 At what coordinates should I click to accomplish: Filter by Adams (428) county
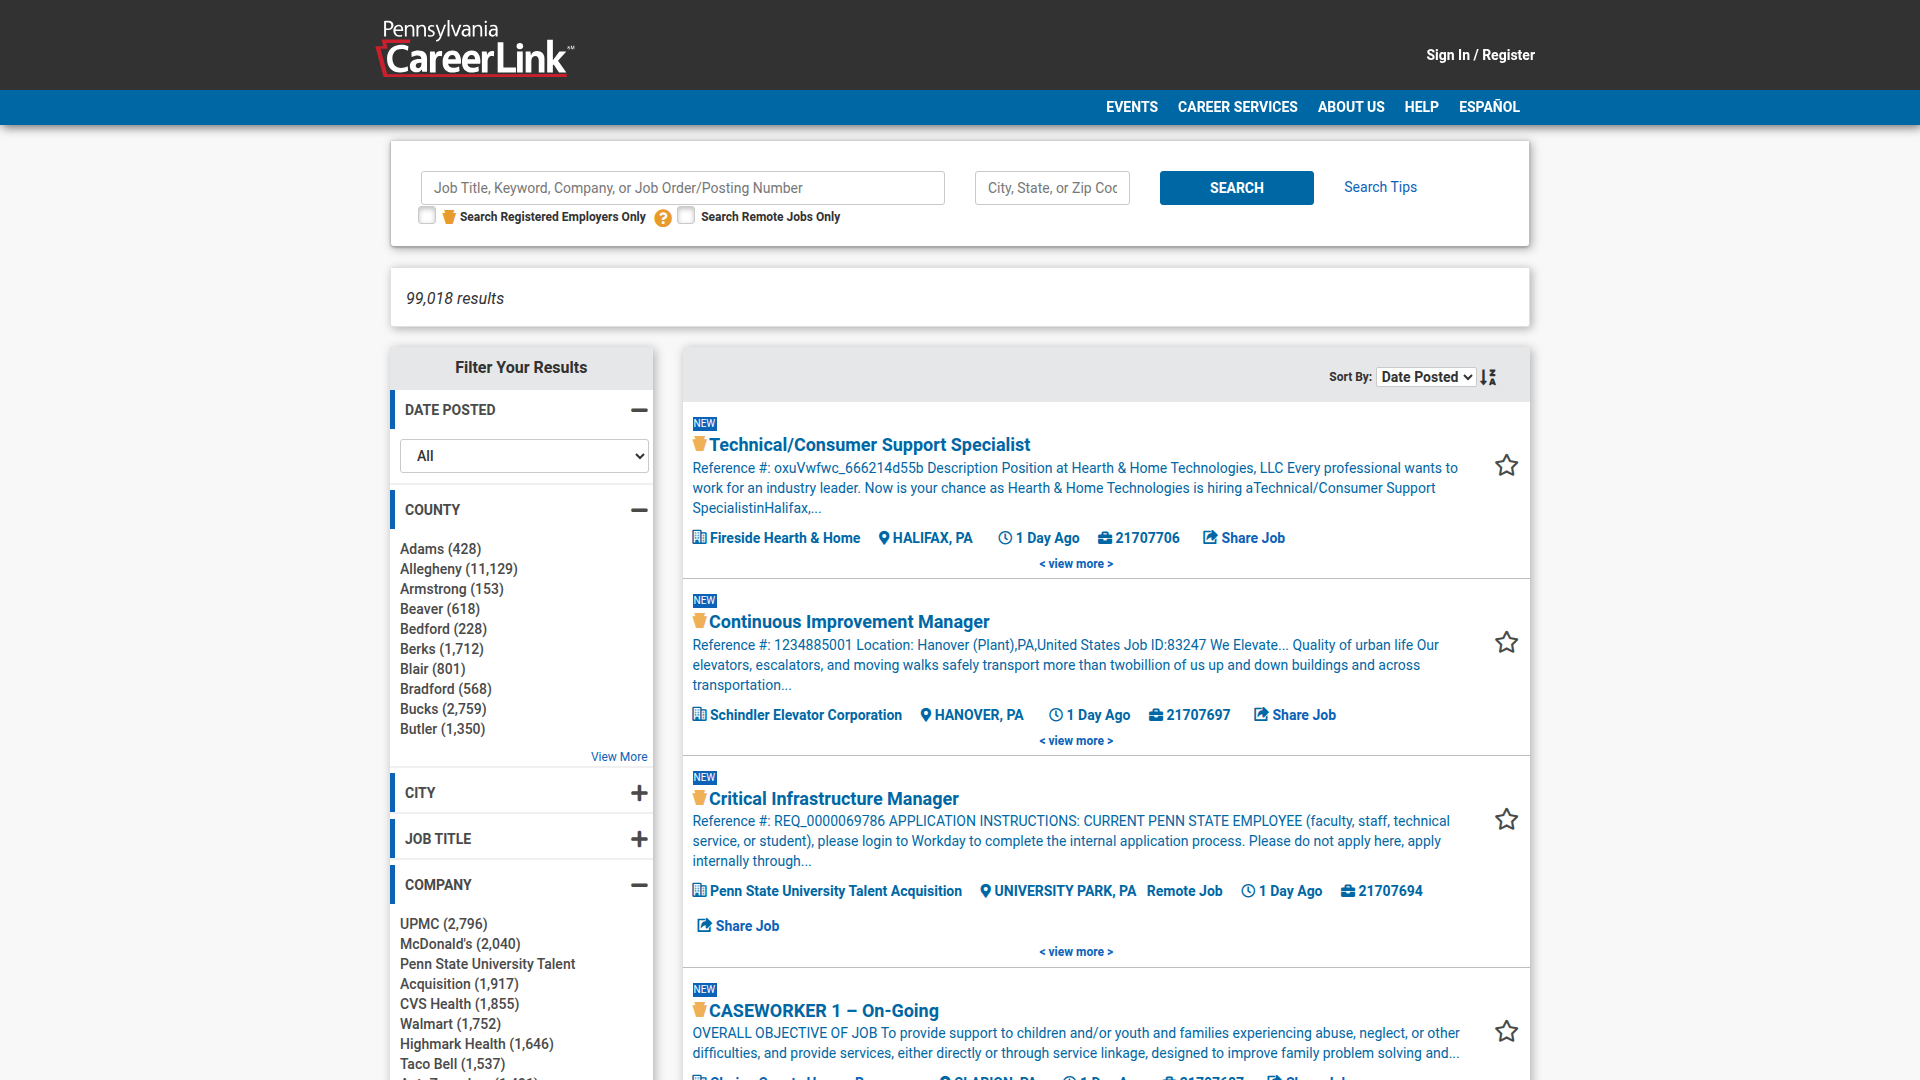[x=441, y=549]
